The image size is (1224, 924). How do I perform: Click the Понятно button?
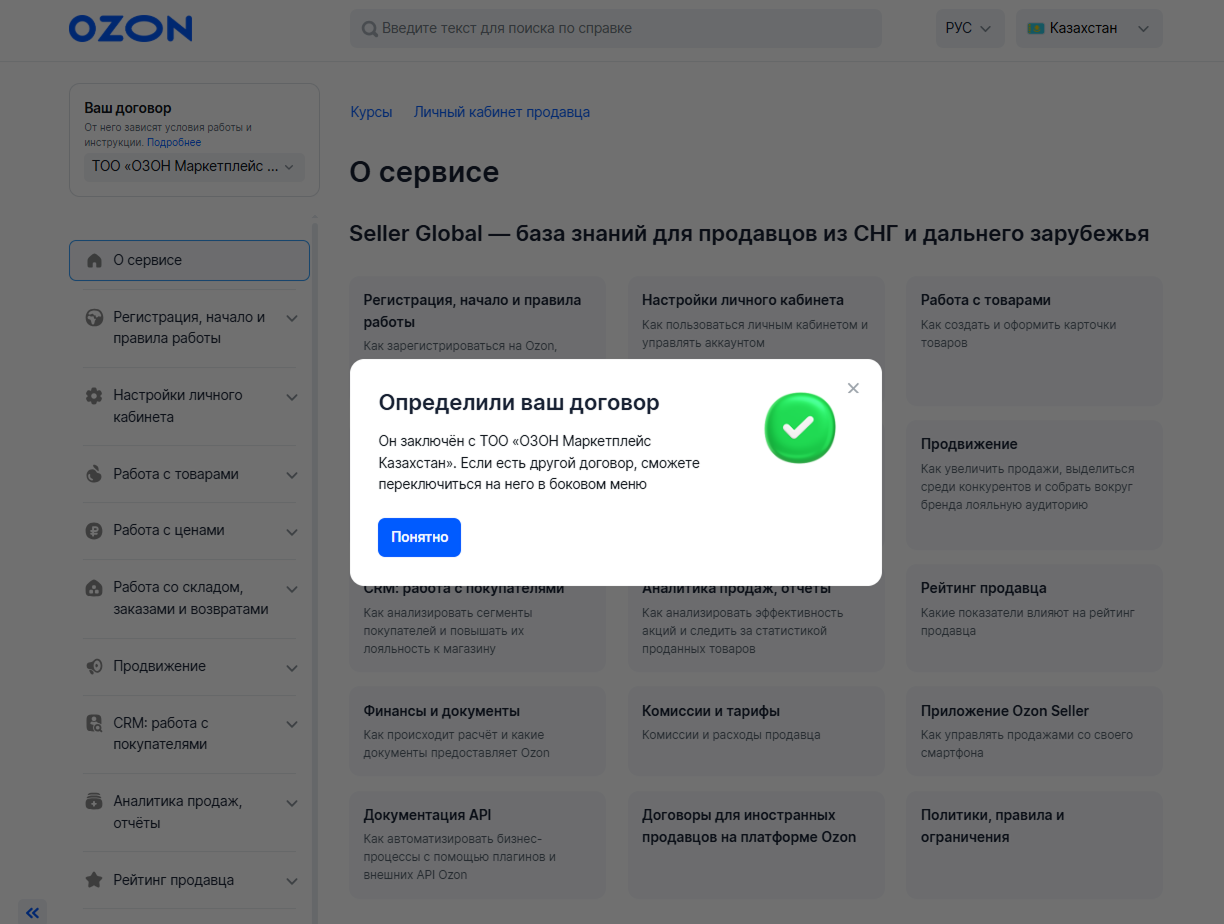coord(419,537)
